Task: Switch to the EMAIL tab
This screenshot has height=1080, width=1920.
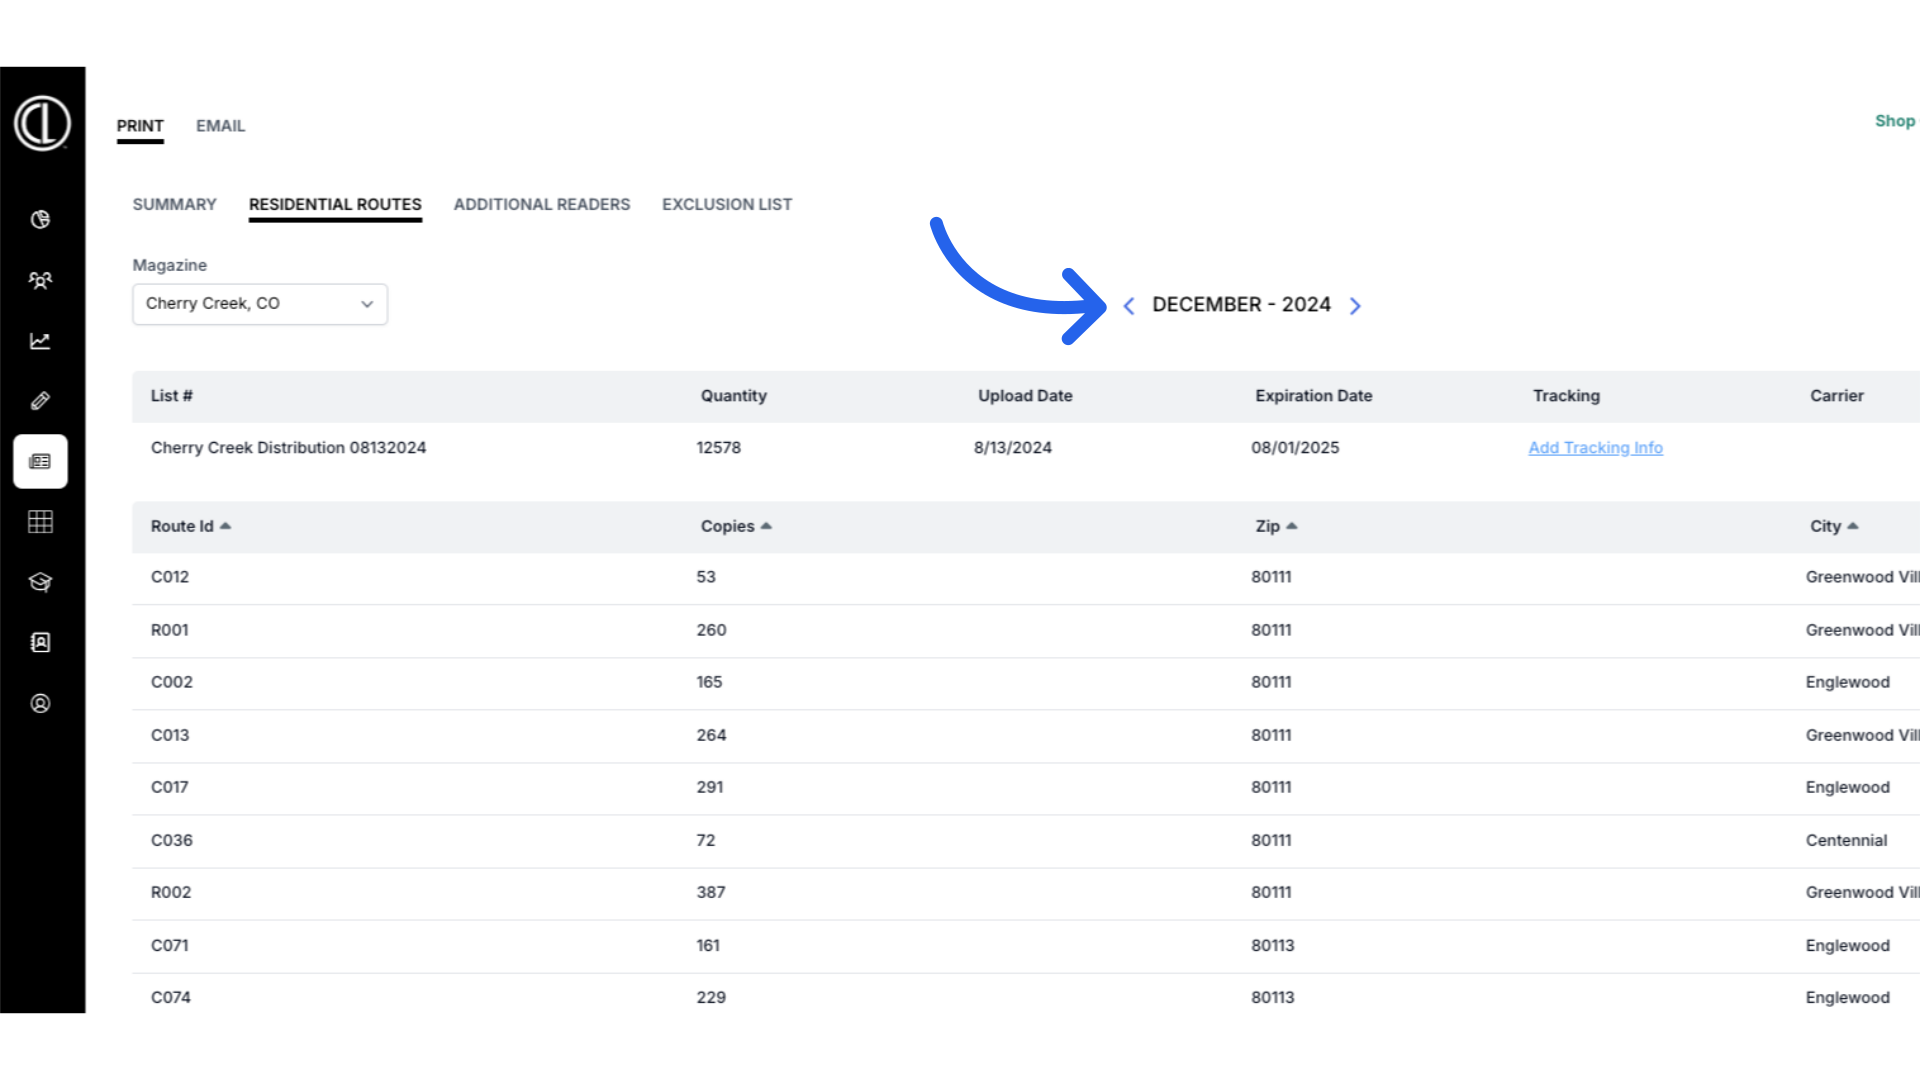Action: (x=220, y=126)
